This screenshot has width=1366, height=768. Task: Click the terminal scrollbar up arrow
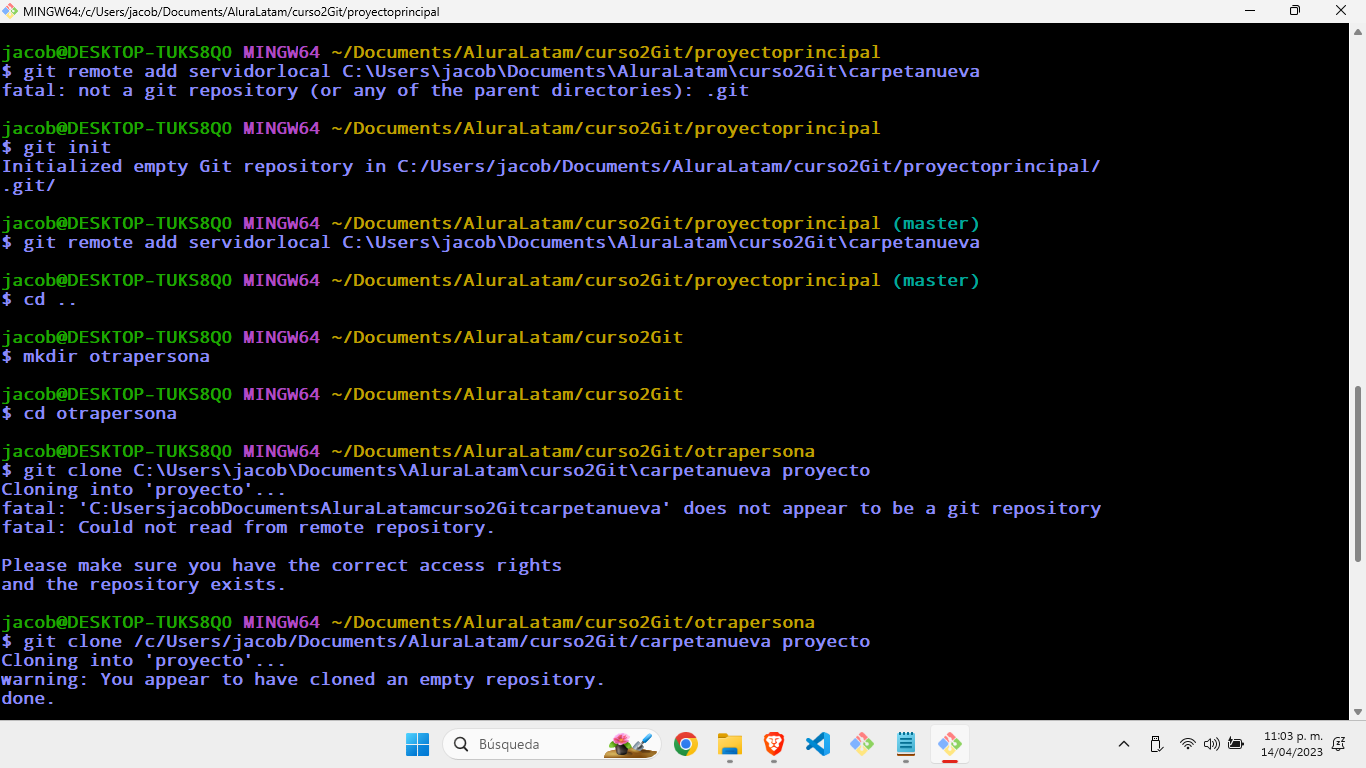(x=1358, y=31)
